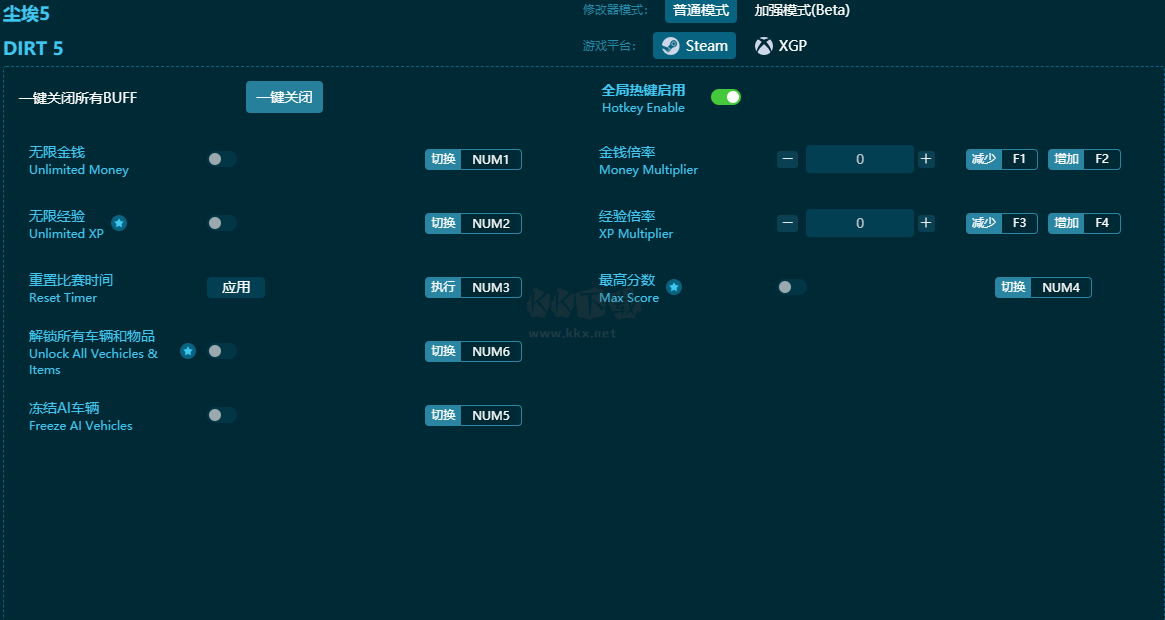Image resolution: width=1165 pixels, height=620 pixels.
Task: Disable the Hotkey Enable switch
Action: 726,97
